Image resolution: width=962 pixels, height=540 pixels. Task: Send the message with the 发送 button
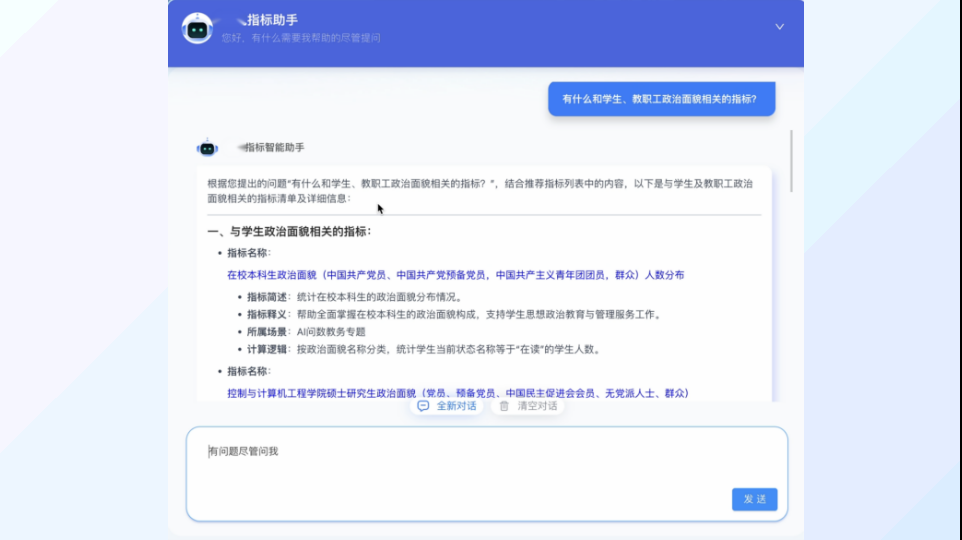pyautogui.click(x=754, y=500)
